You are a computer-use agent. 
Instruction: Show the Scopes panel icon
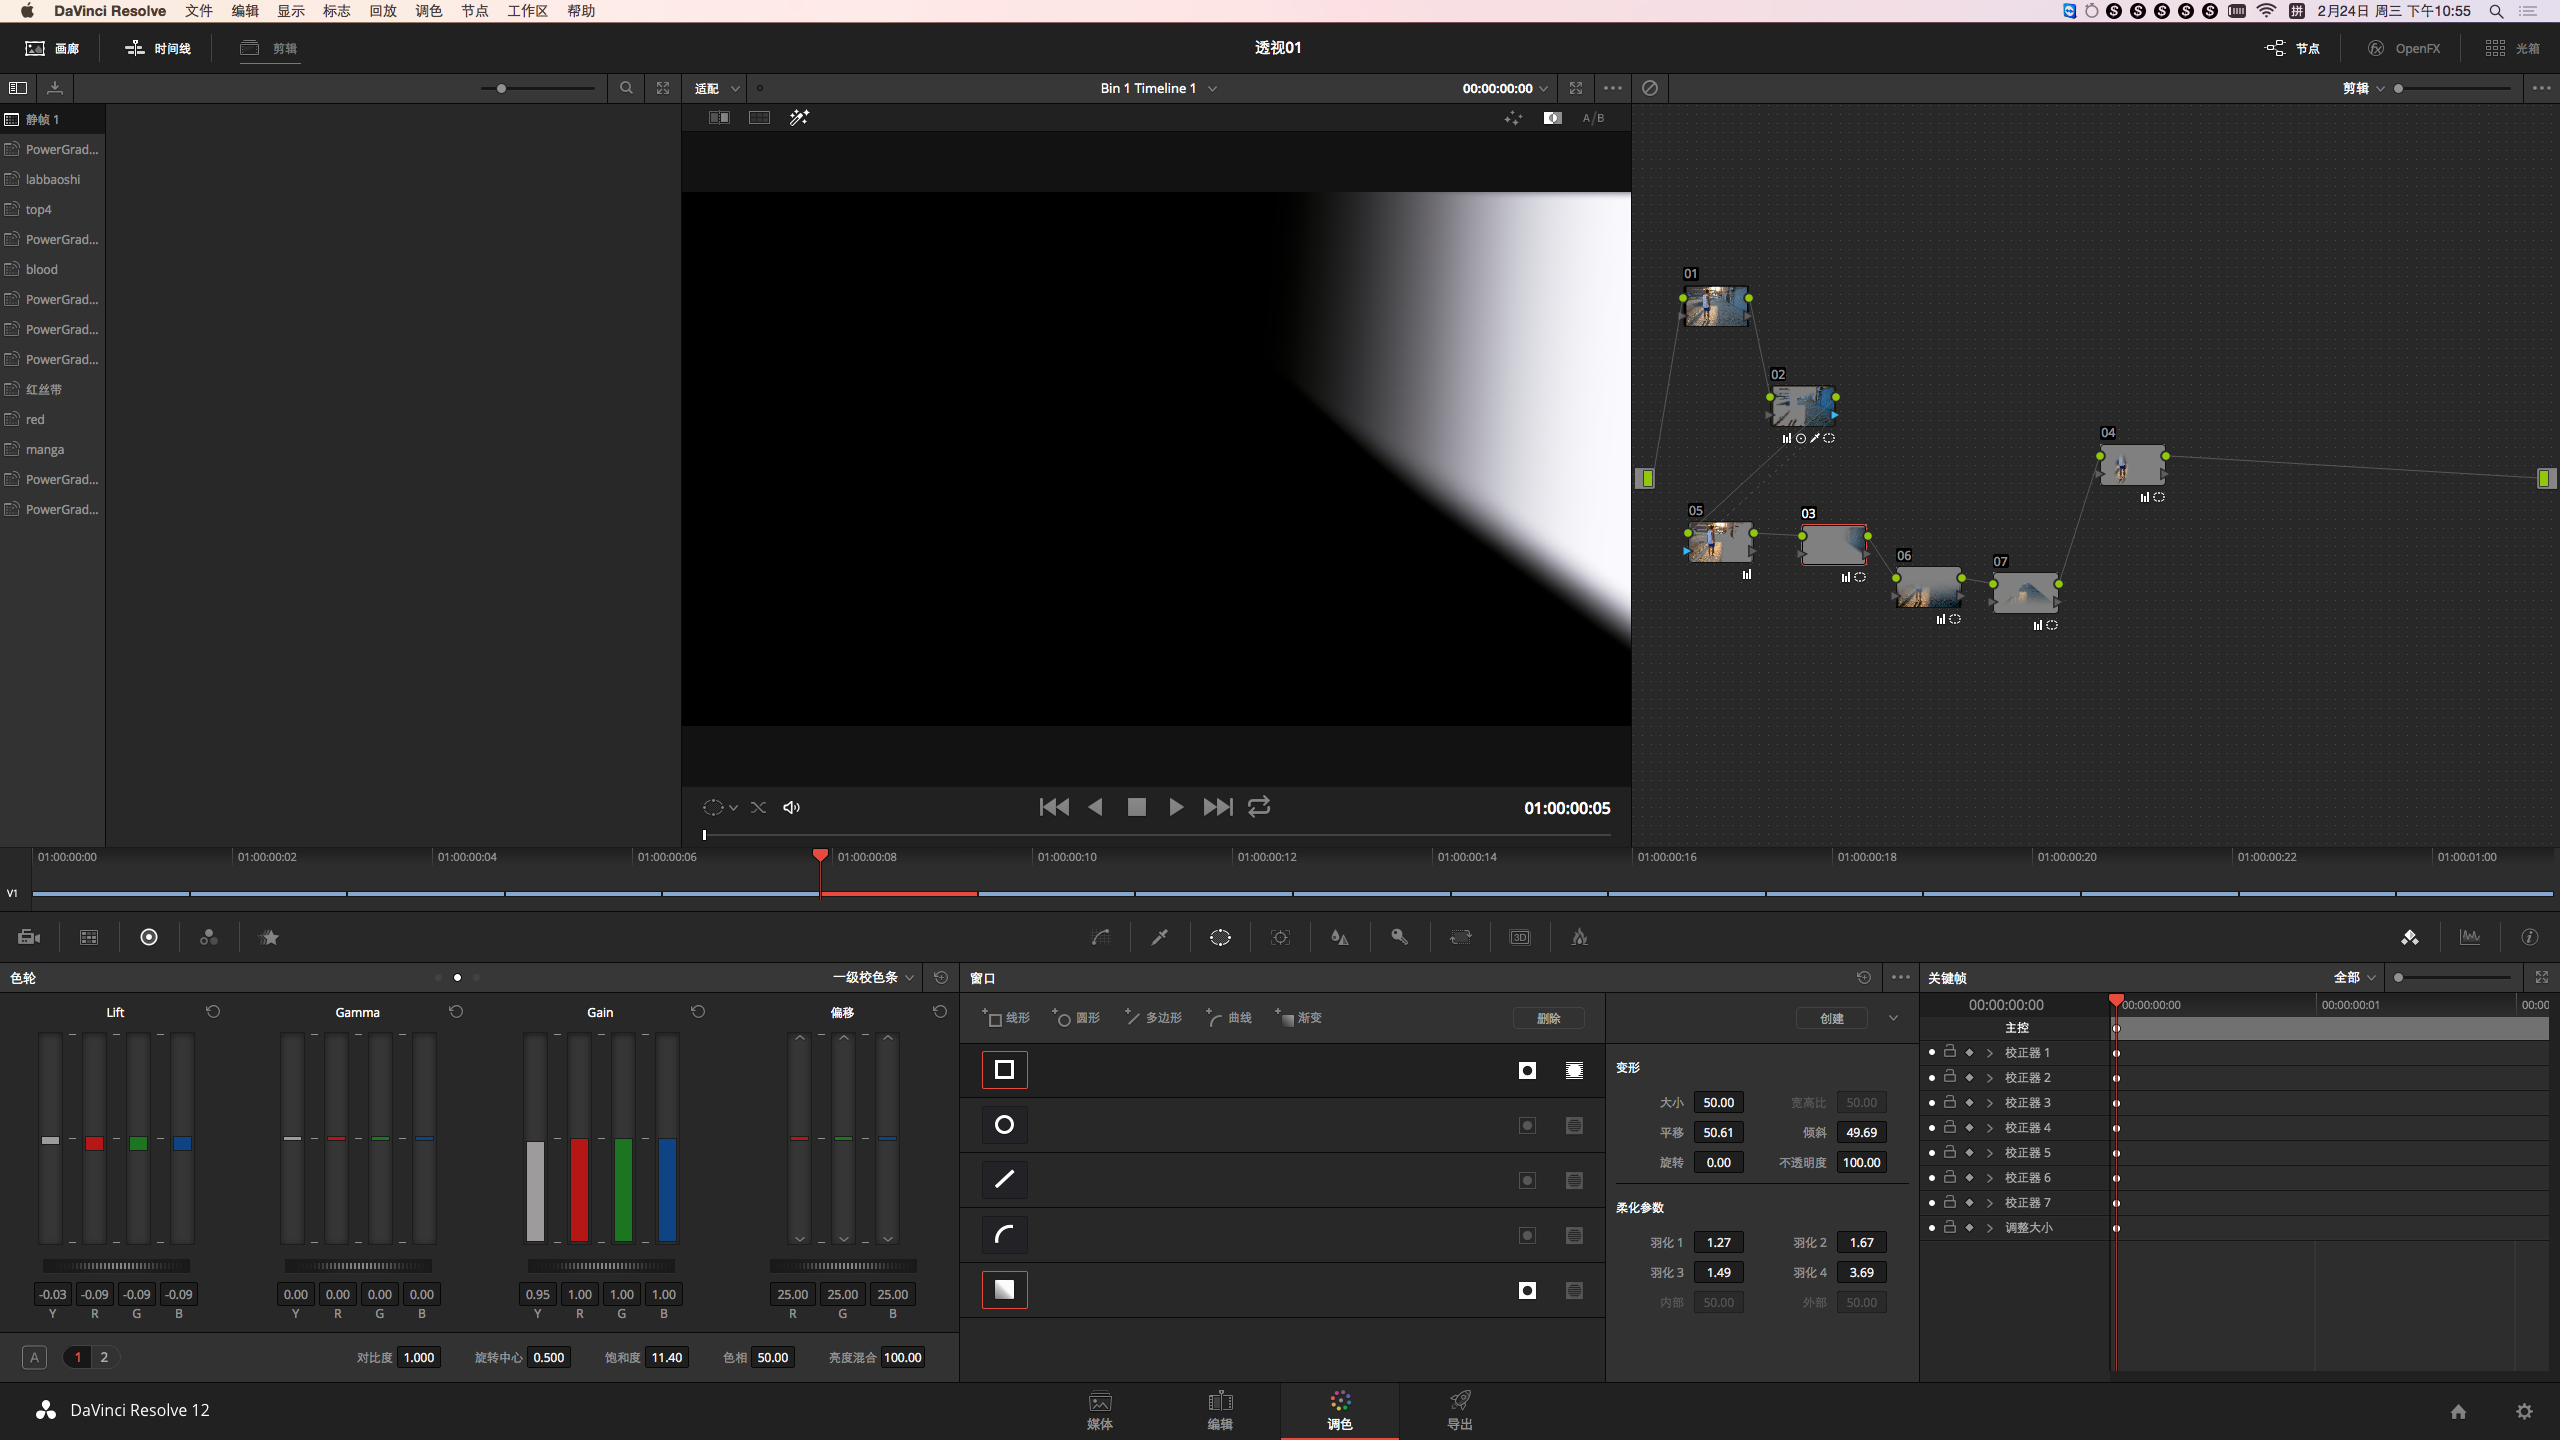(2470, 937)
